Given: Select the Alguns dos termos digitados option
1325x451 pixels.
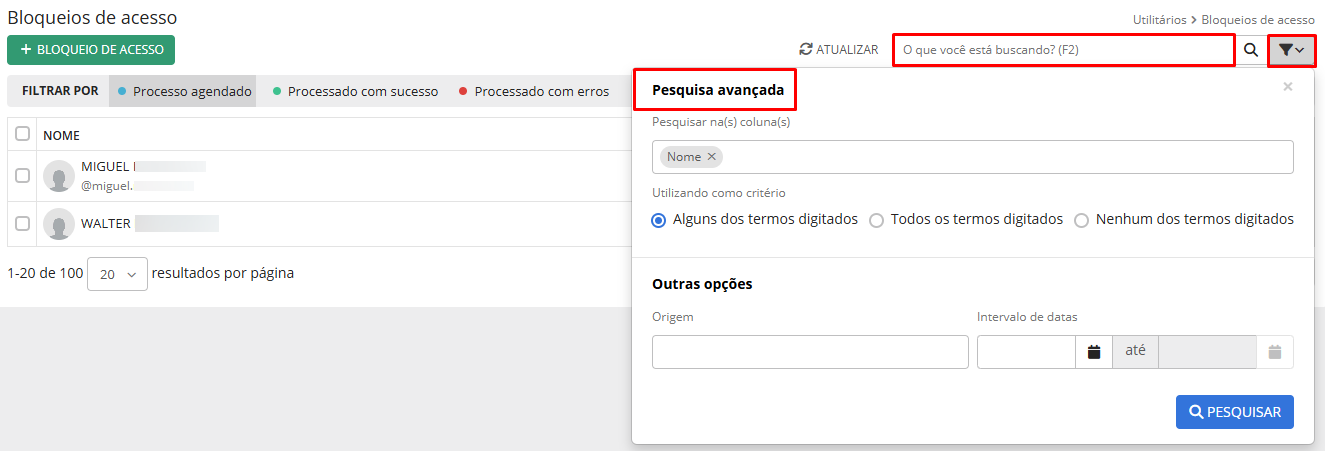Looking at the screenshot, I should point(659,220).
